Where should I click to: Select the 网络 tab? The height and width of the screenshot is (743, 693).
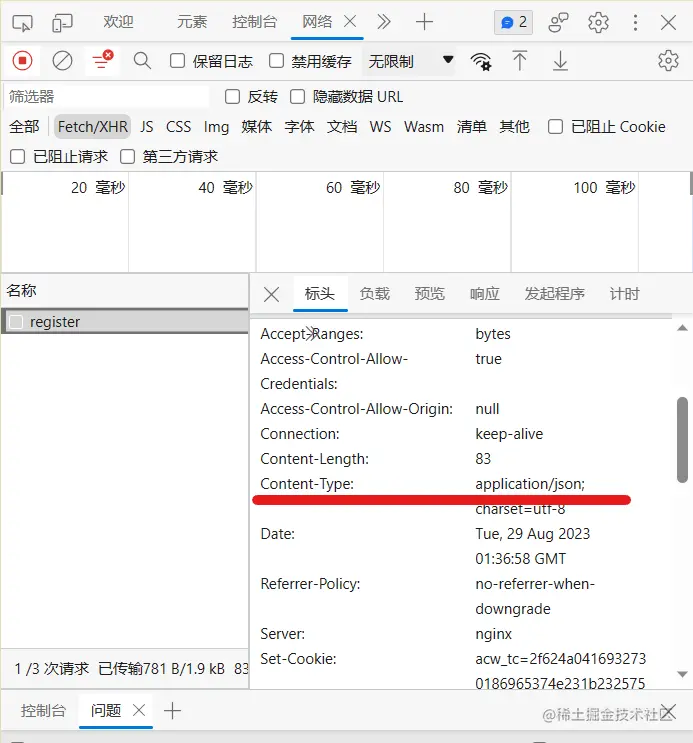coord(317,22)
